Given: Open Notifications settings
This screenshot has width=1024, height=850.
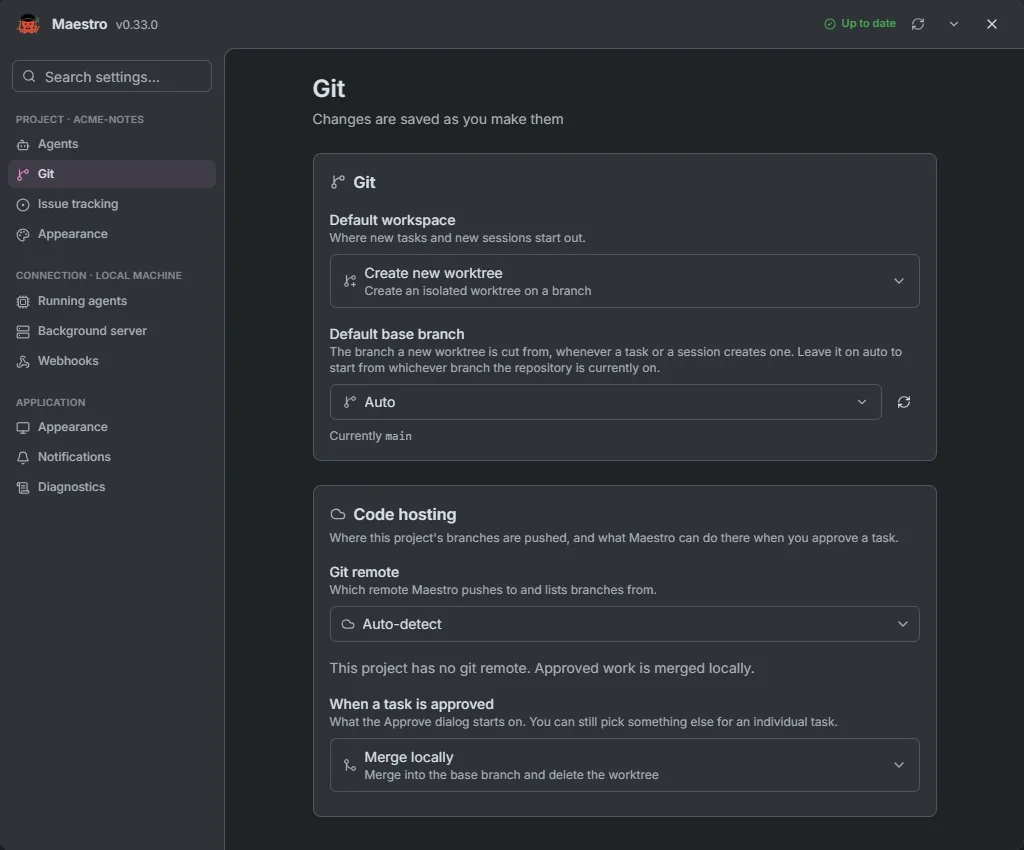Looking at the screenshot, I should tap(112, 457).
